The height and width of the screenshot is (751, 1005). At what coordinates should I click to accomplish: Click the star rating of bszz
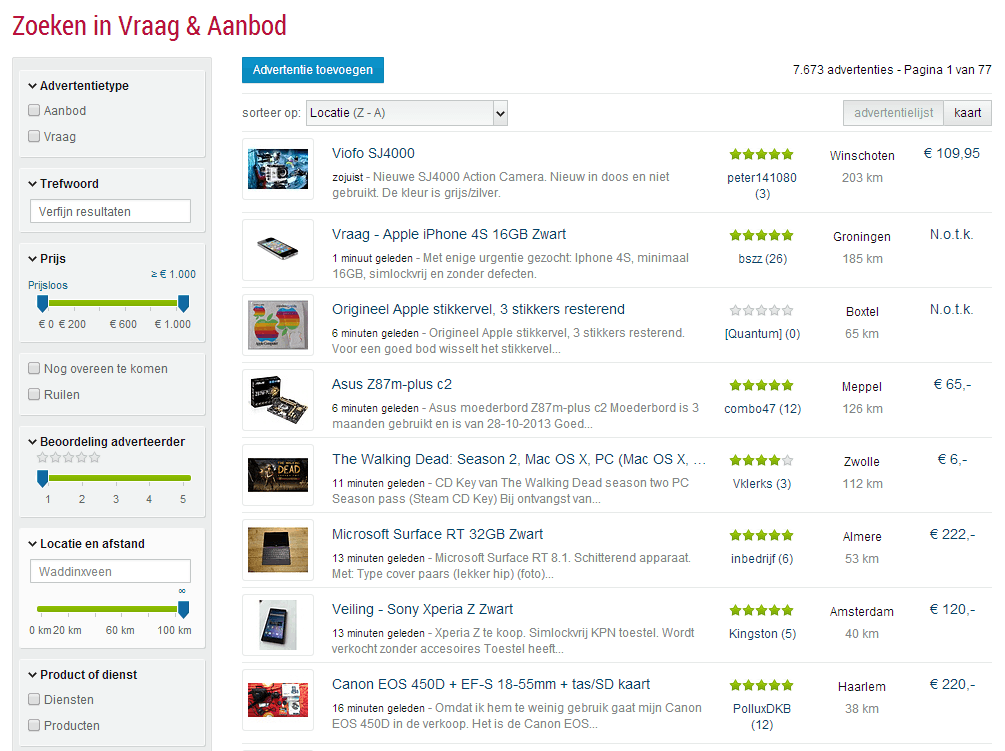point(761,235)
